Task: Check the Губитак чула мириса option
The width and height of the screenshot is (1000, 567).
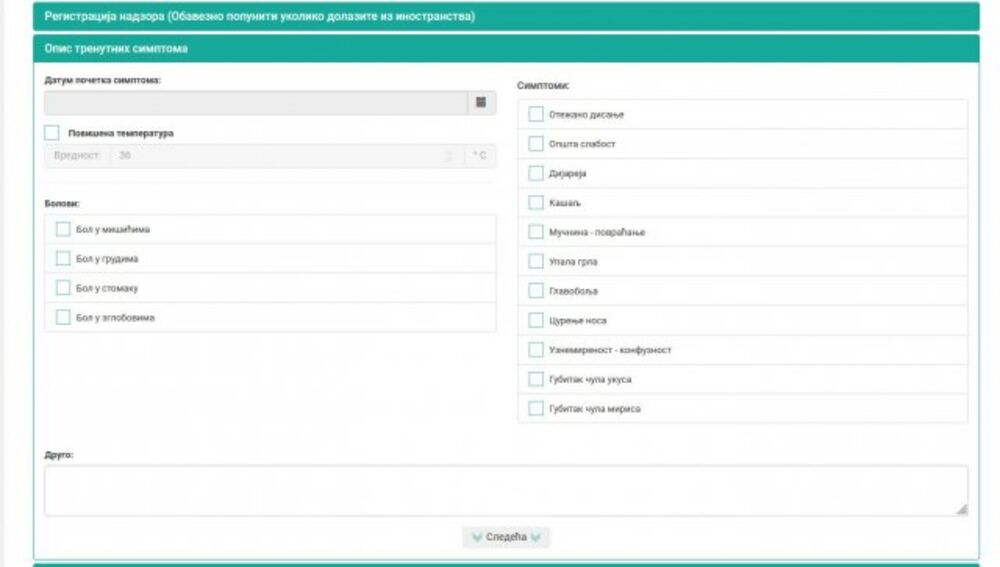Action: (x=536, y=408)
